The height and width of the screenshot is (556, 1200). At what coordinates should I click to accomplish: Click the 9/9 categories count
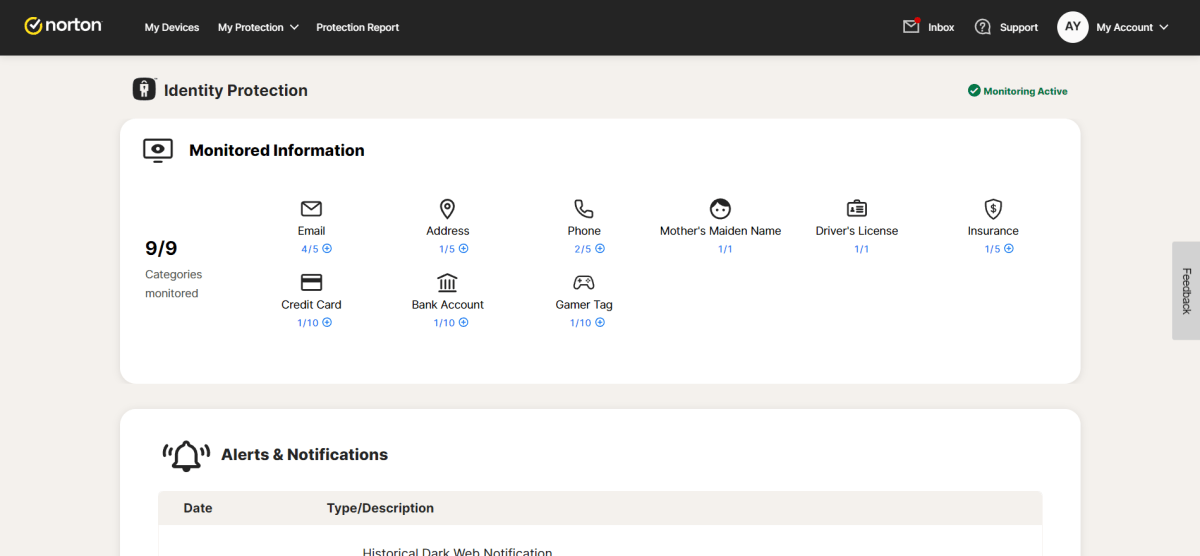161,249
